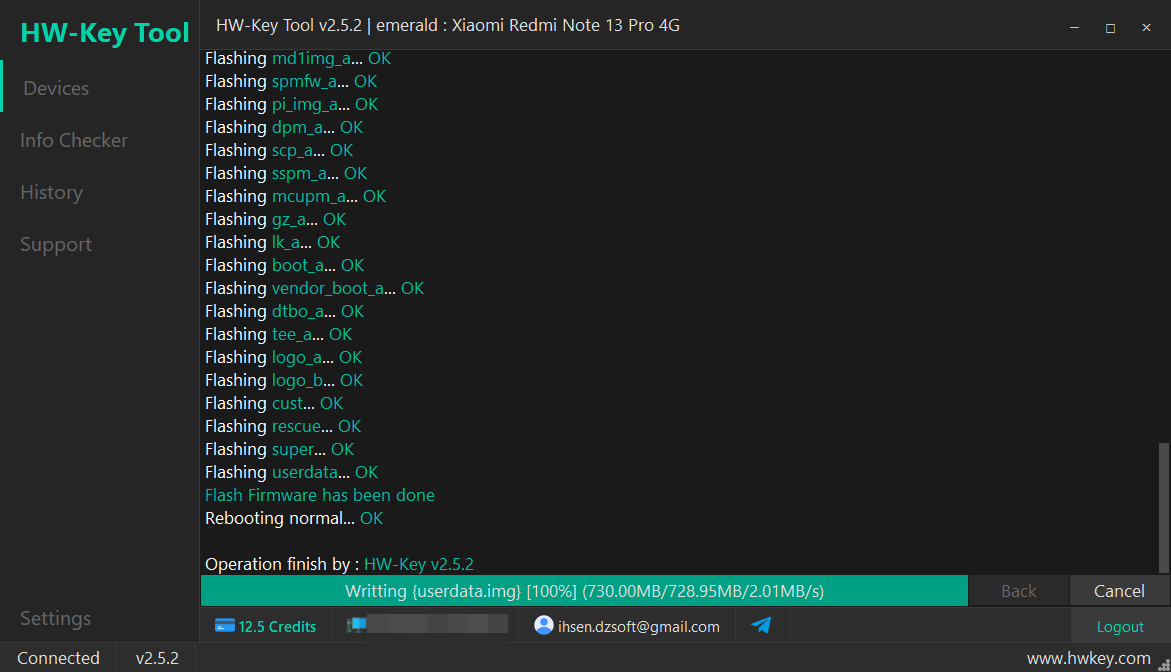
Task: Click the ihsen.dzsoft@gmail.com email address
Action: pos(639,626)
